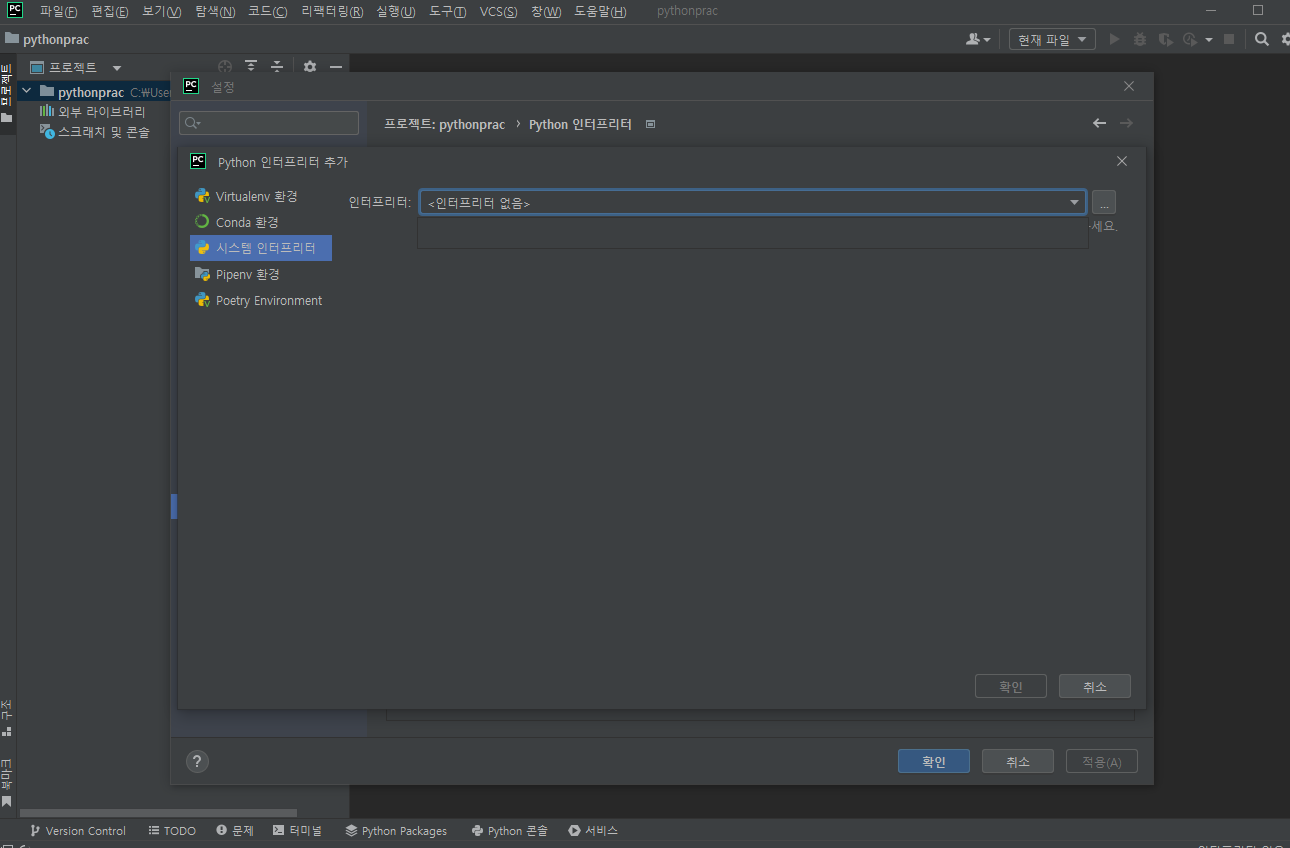
Task: Open the TODO tool window
Action: click(172, 831)
